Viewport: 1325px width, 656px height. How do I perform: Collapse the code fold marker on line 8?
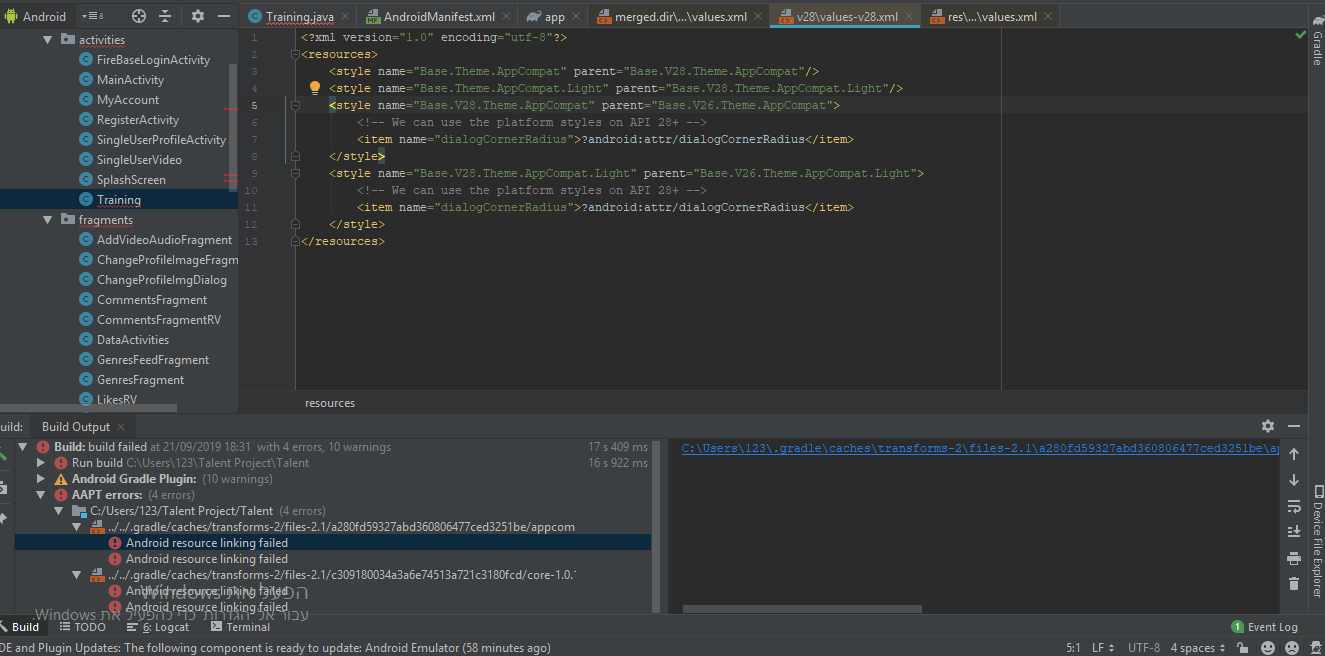(x=294, y=155)
